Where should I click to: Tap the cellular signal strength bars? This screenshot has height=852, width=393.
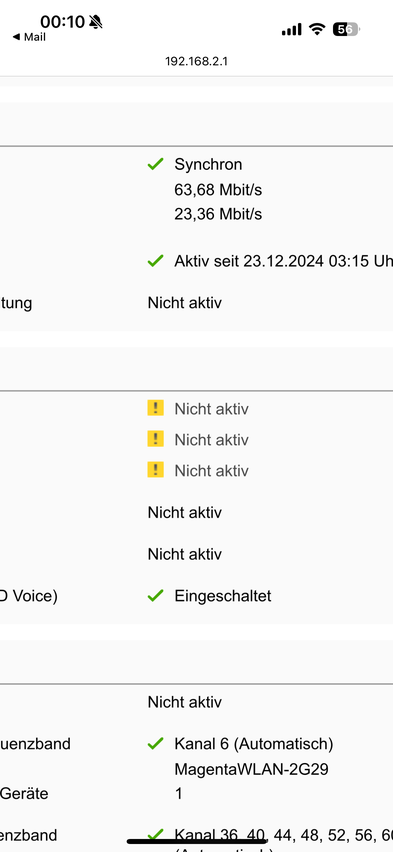291,29
